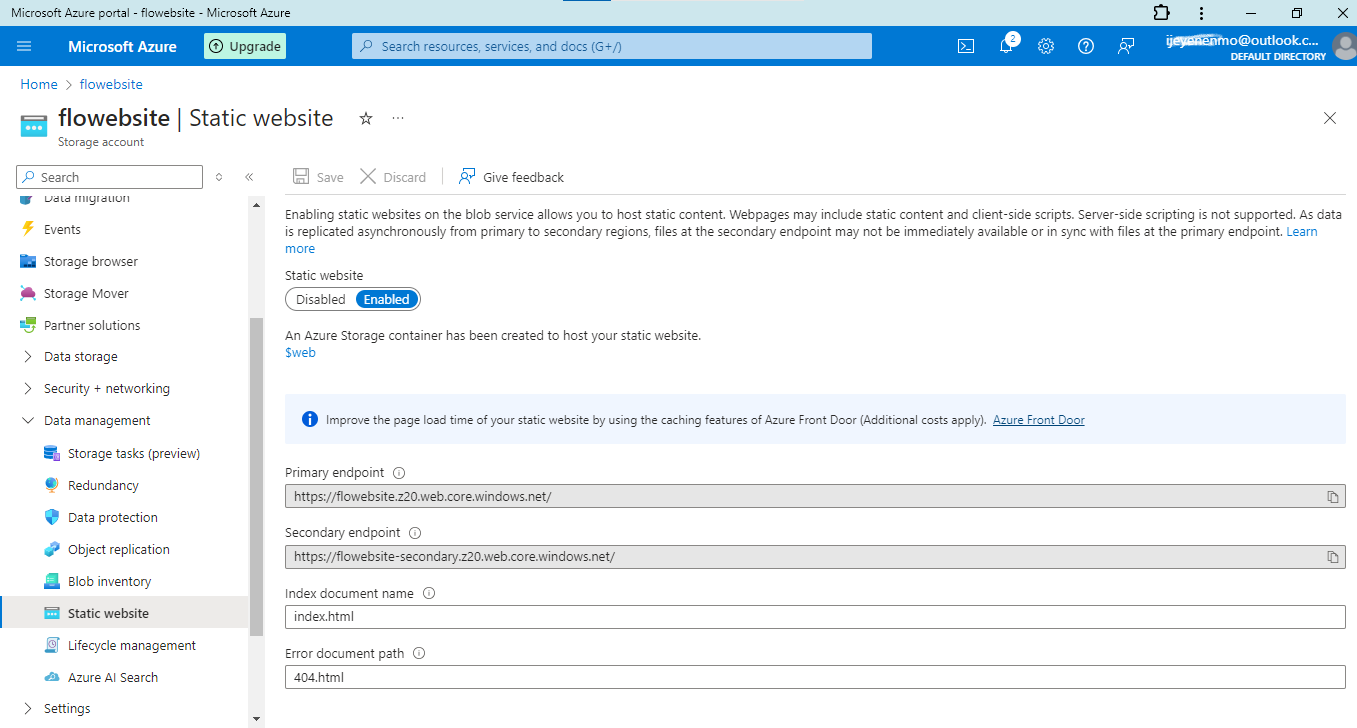Copy the primary endpoint URL

[1332, 497]
